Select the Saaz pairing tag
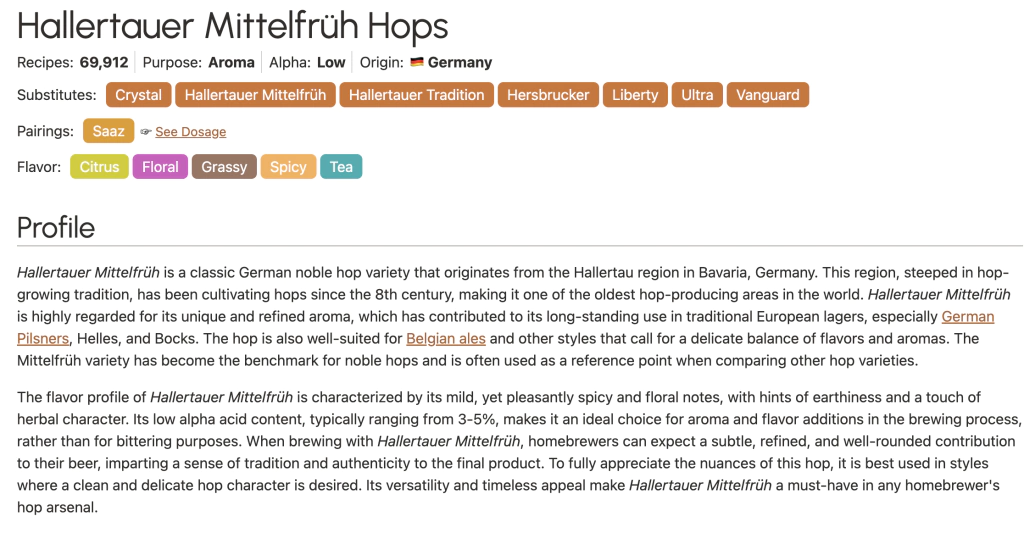Image resolution: width=1024 pixels, height=533 pixels. (x=108, y=131)
